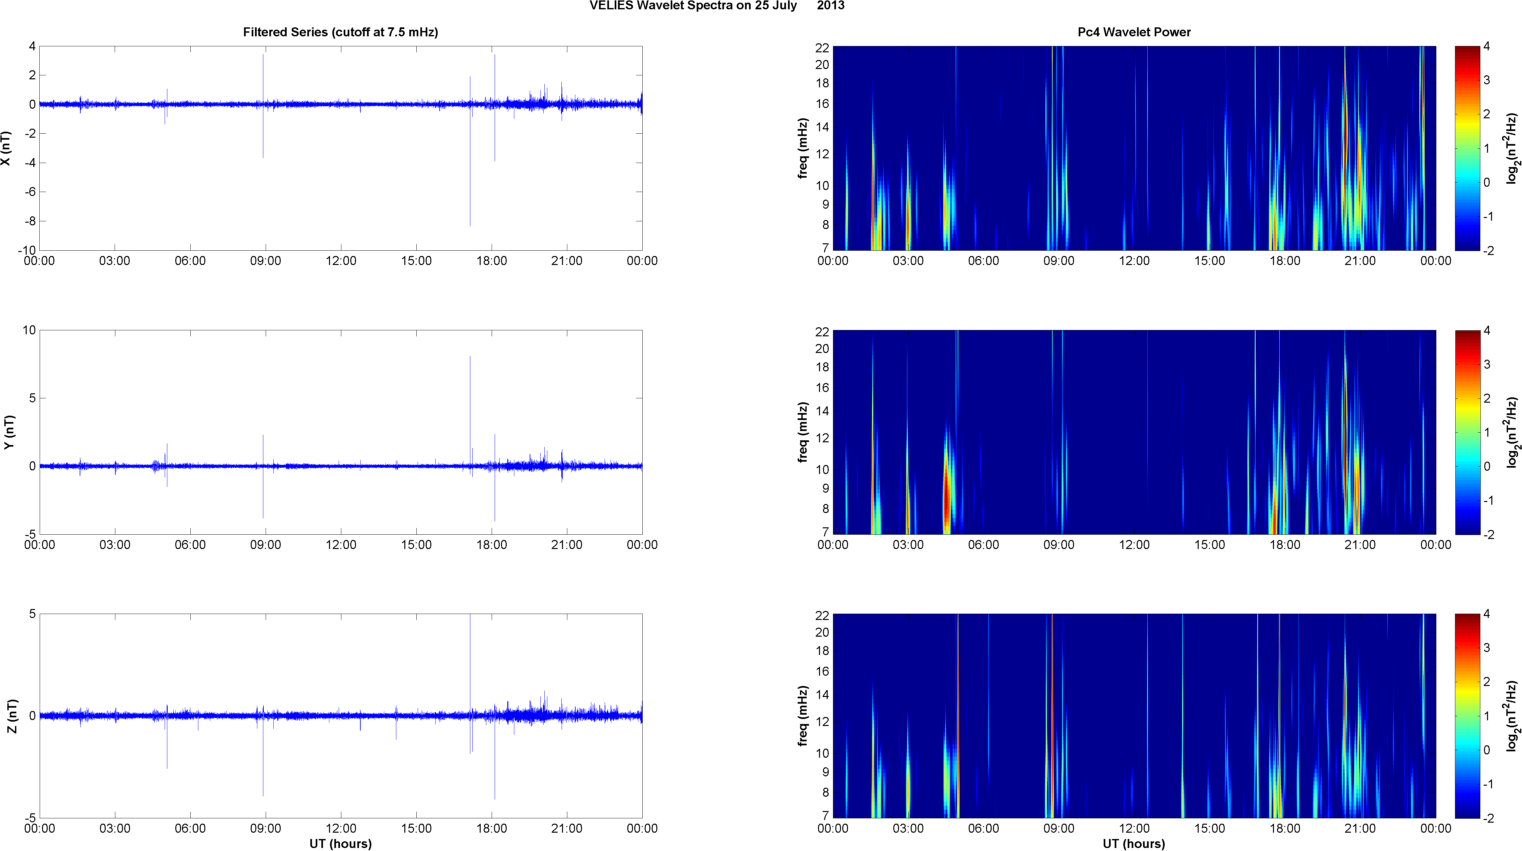Viewport: 1522px width, 851px height.
Task: Click log2(nT²/Hz) label beside top colorbar
Action: tap(1513, 148)
